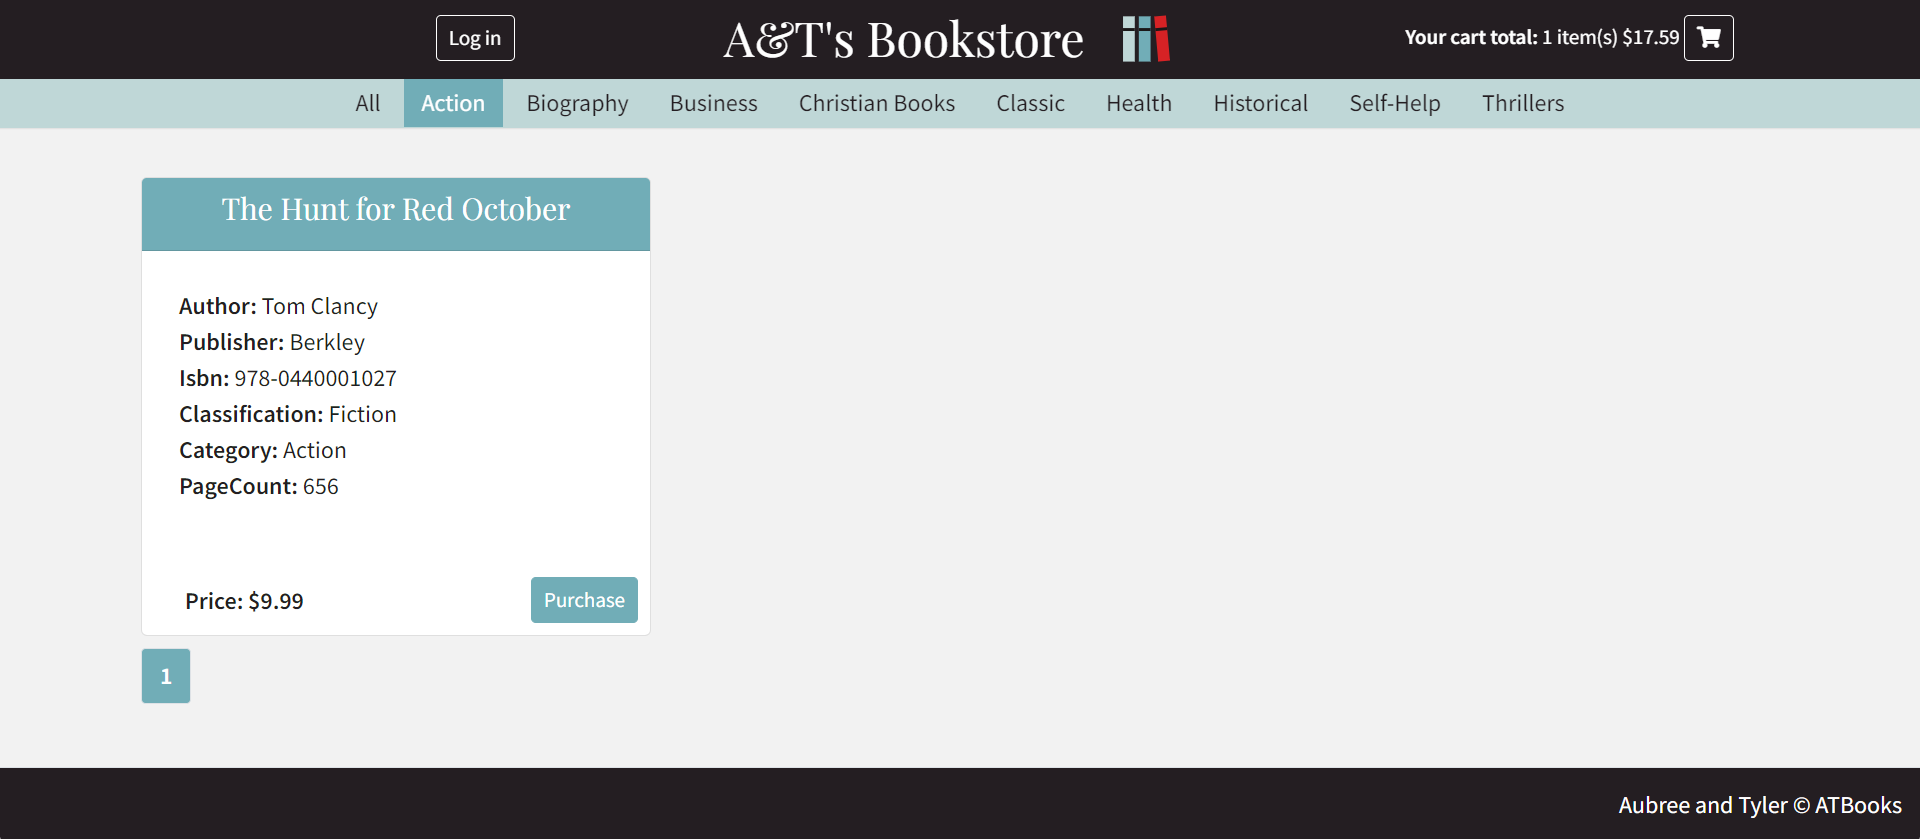The width and height of the screenshot is (1920, 839).
Task: Click the A&T's Bookstore title
Action: 903,40
